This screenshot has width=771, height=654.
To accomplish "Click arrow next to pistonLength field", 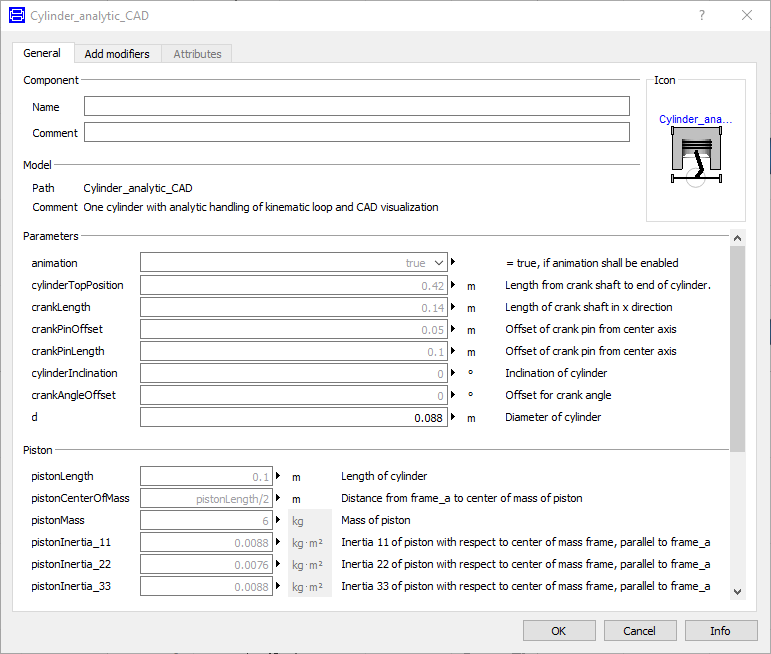I will click(x=278, y=476).
